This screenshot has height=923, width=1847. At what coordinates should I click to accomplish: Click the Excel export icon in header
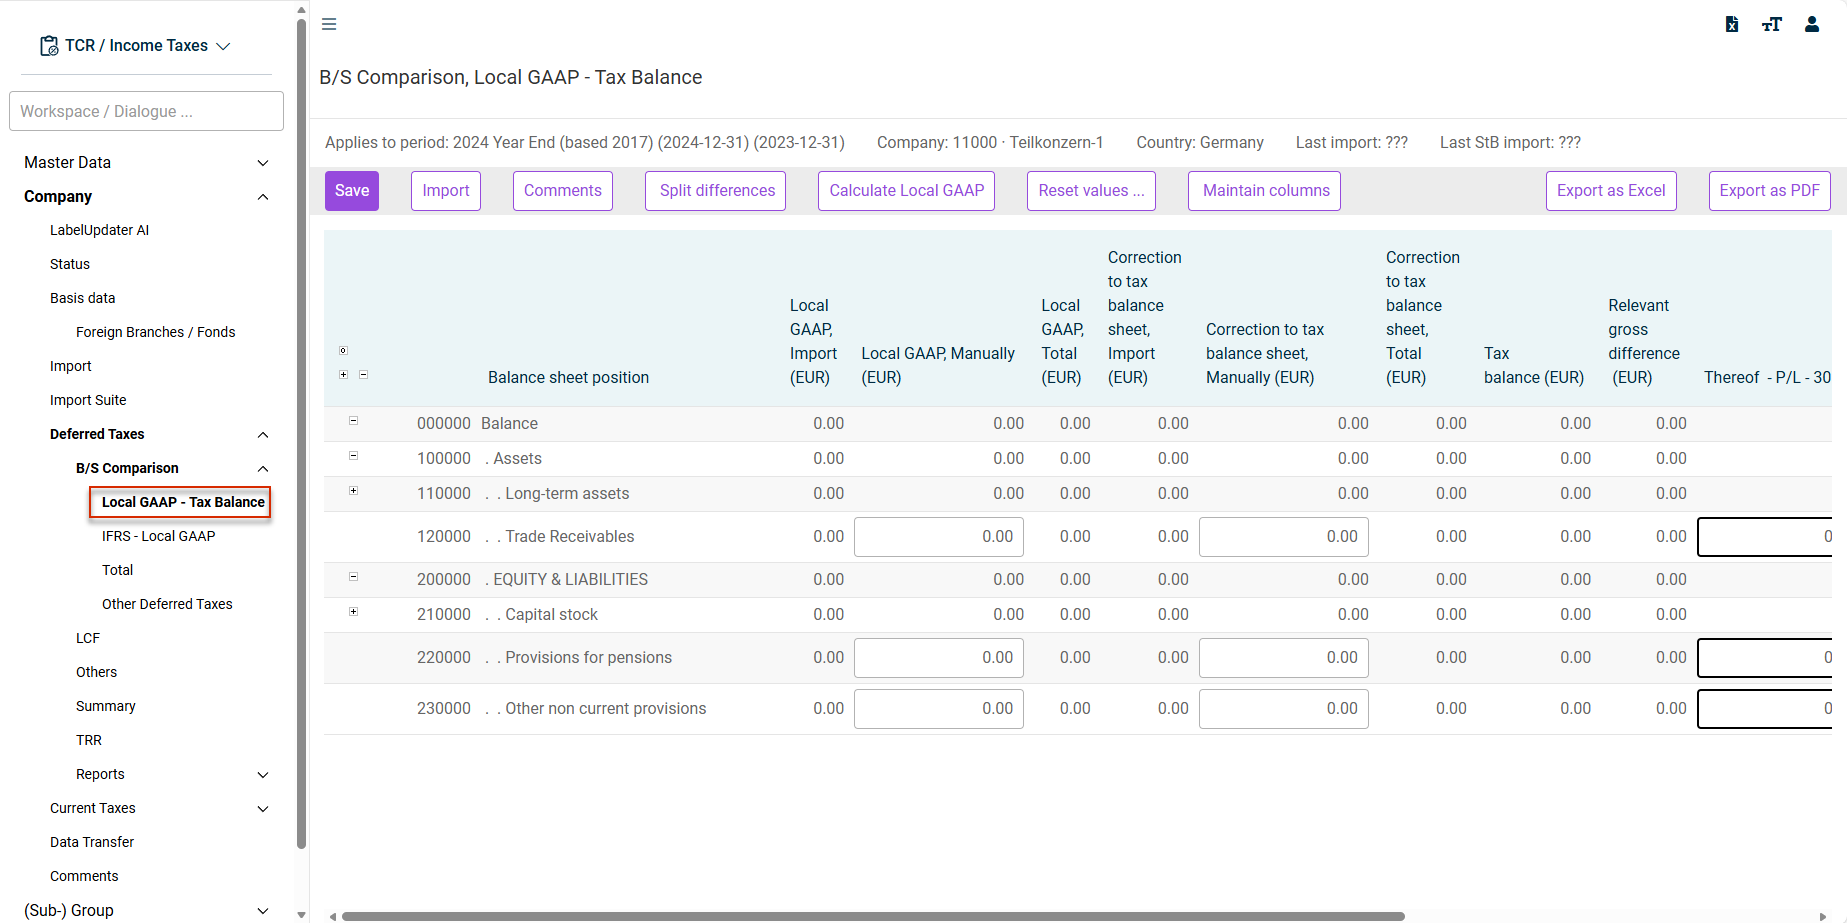[1732, 24]
